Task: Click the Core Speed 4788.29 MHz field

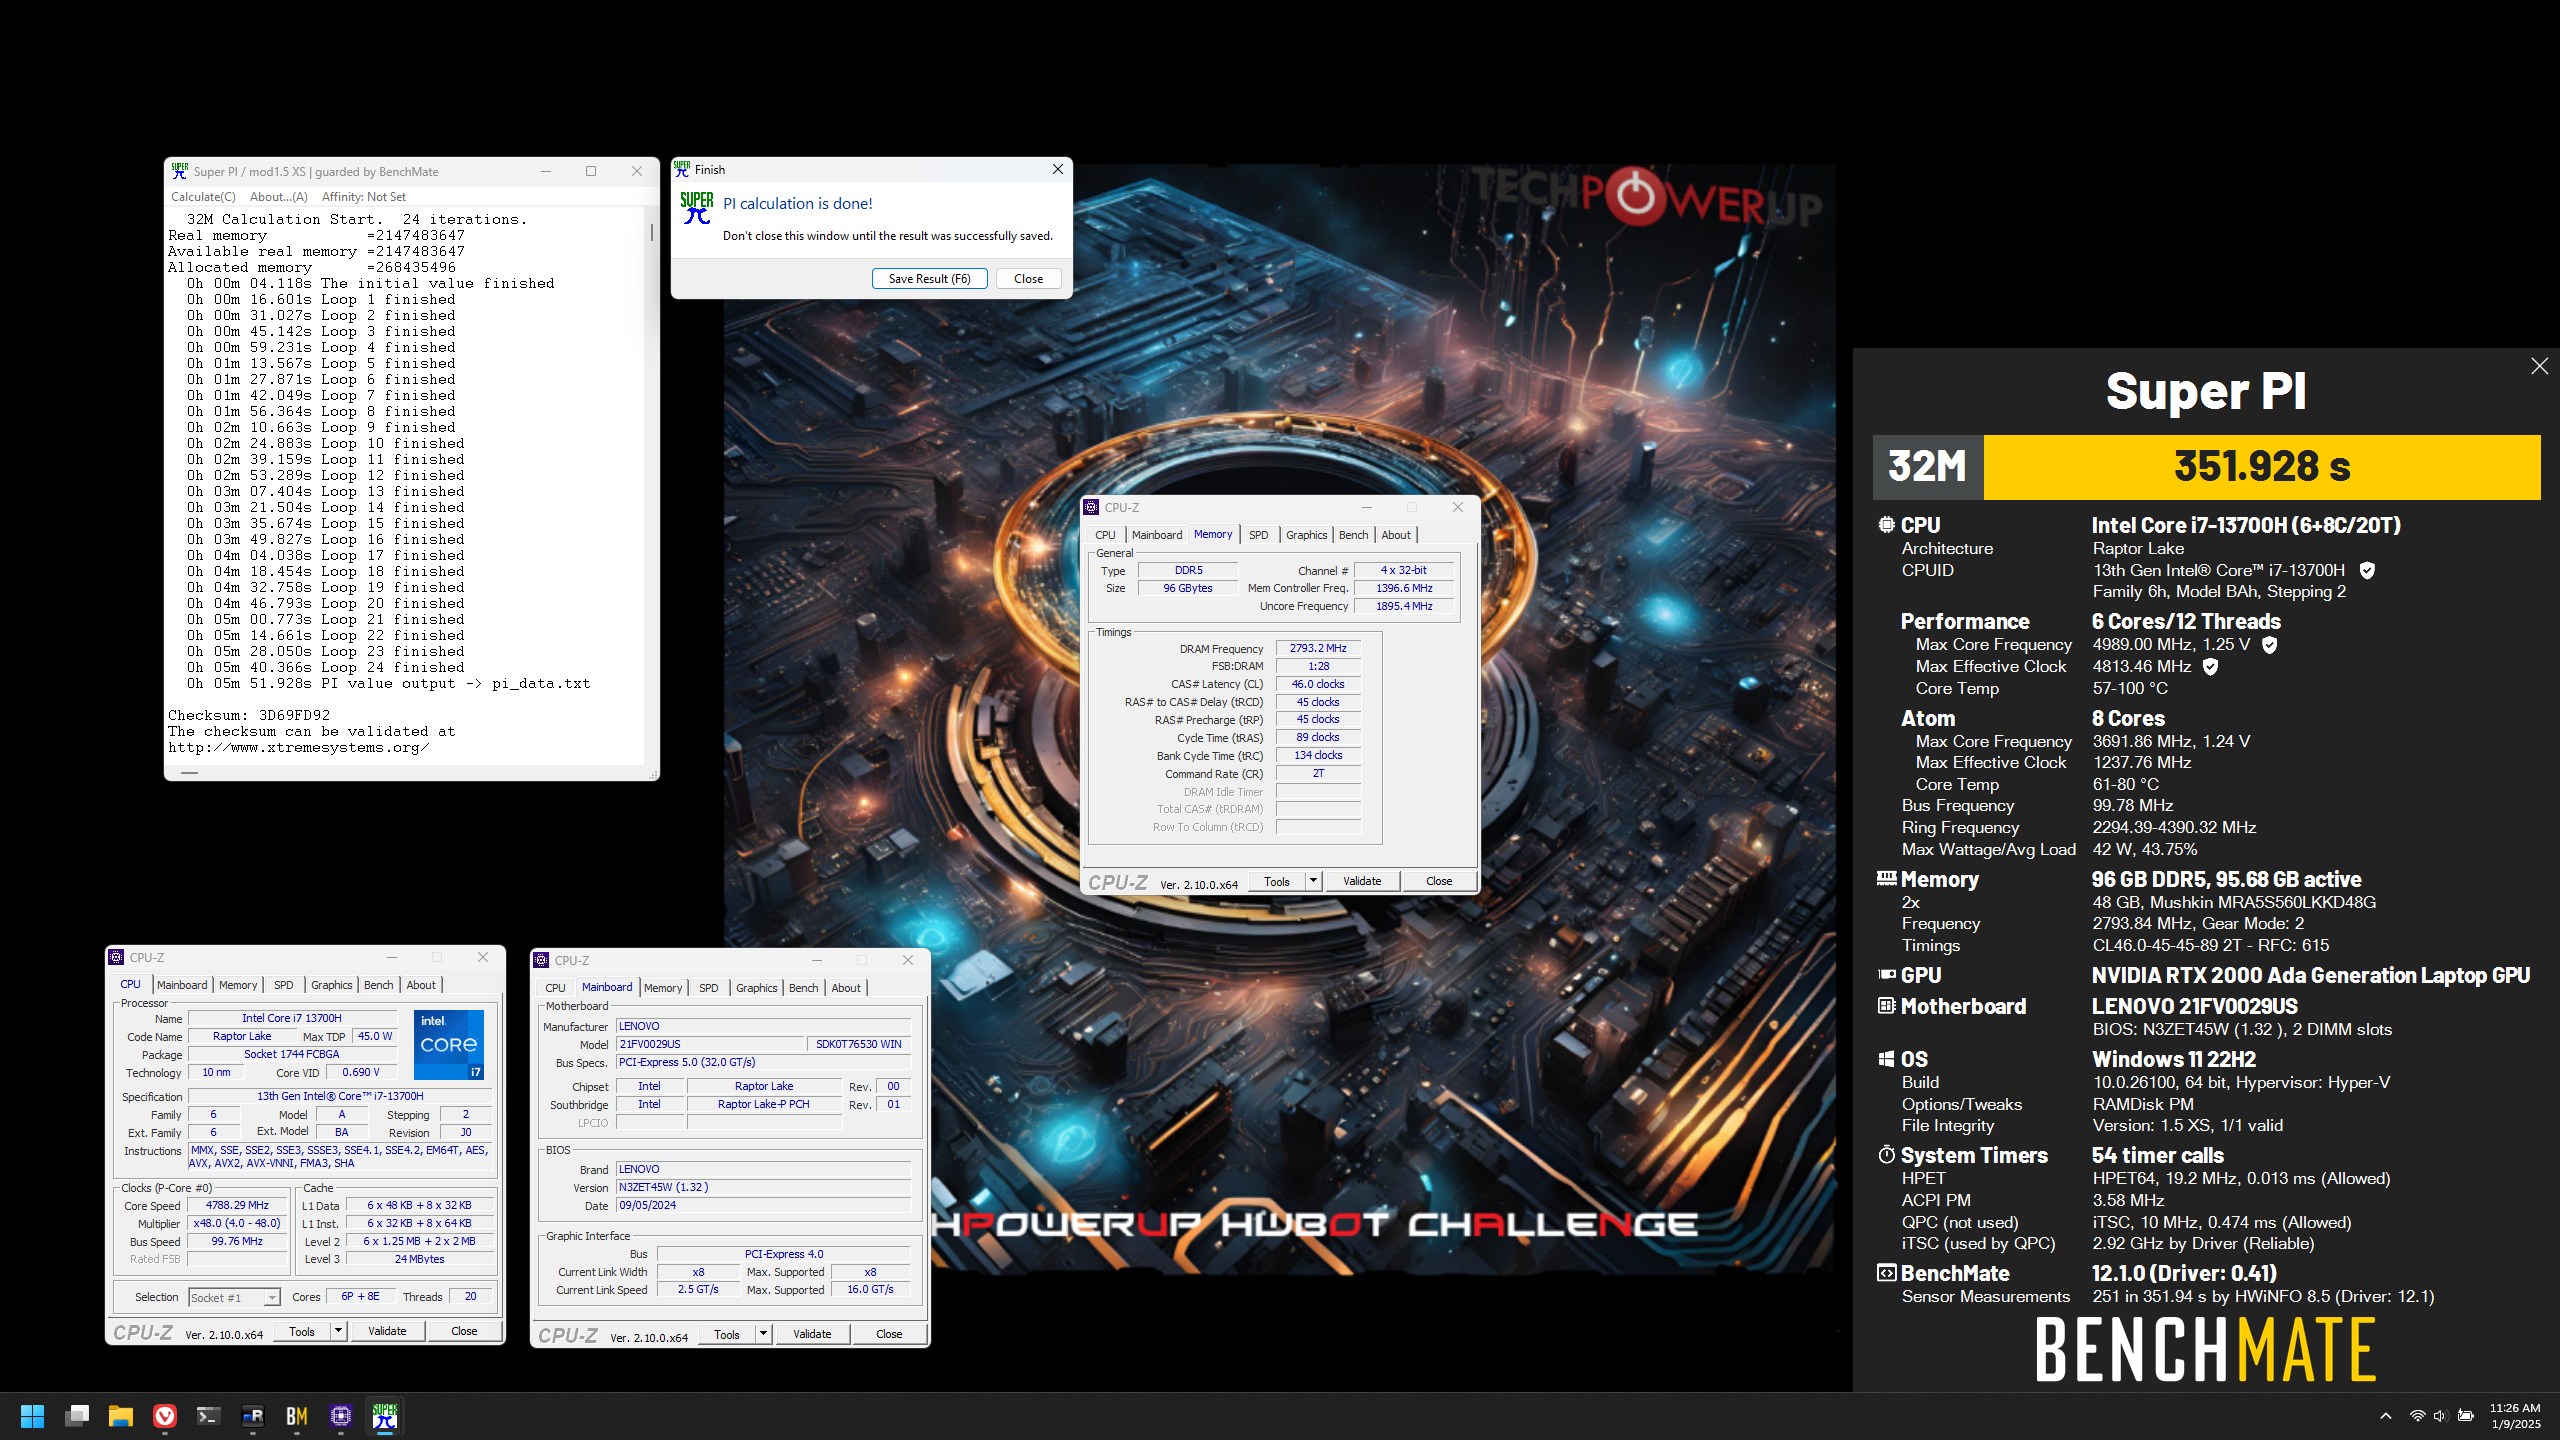Action: click(237, 1206)
